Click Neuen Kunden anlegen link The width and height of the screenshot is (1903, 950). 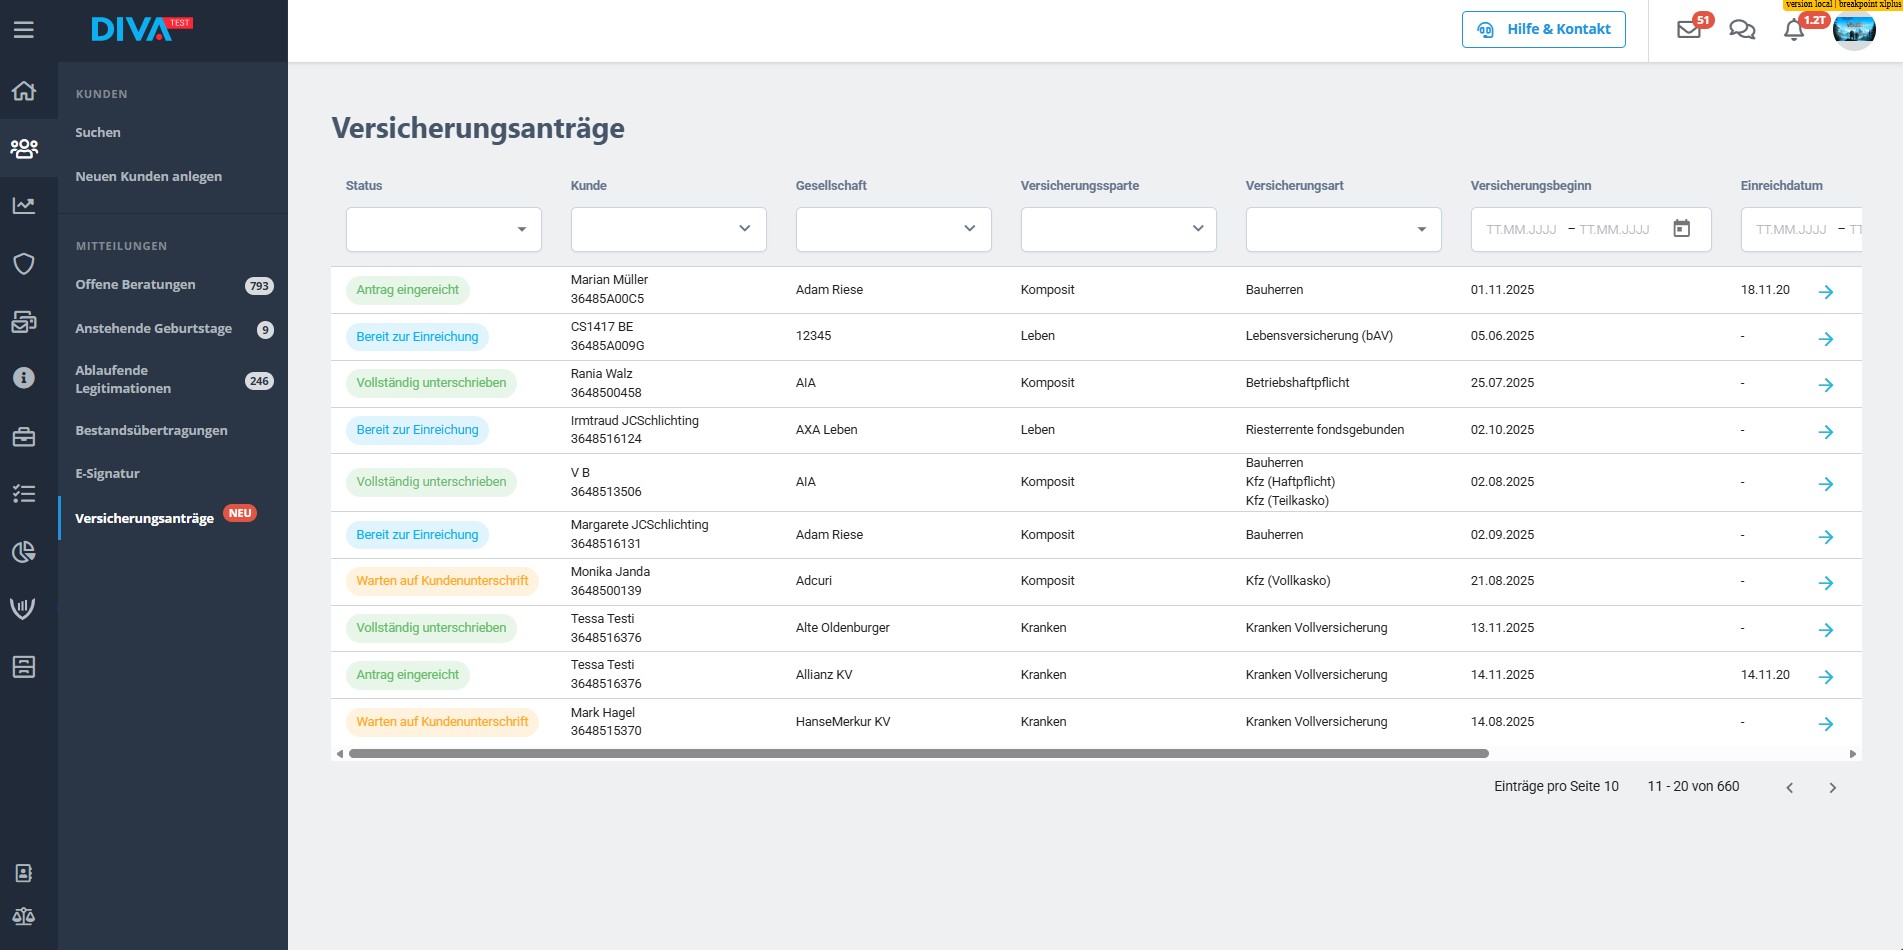point(149,177)
